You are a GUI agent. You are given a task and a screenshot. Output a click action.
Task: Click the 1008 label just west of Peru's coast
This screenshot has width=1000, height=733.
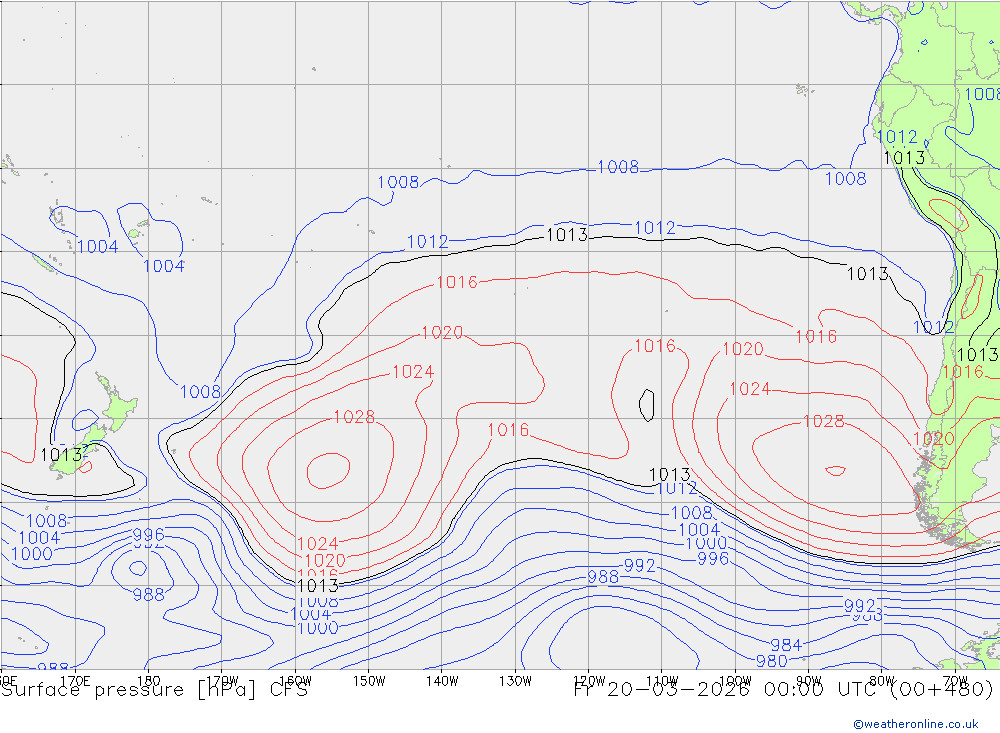point(846,179)
